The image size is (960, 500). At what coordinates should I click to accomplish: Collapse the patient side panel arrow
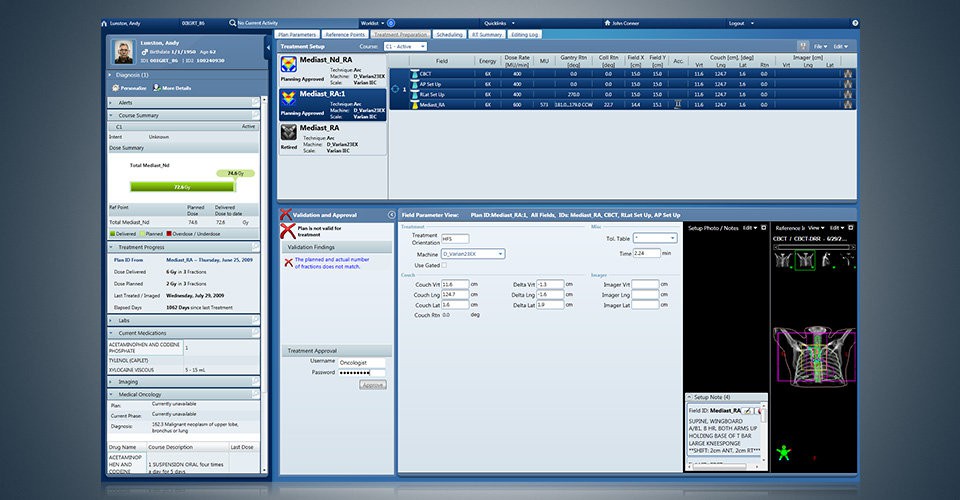[x=268, y=47]
